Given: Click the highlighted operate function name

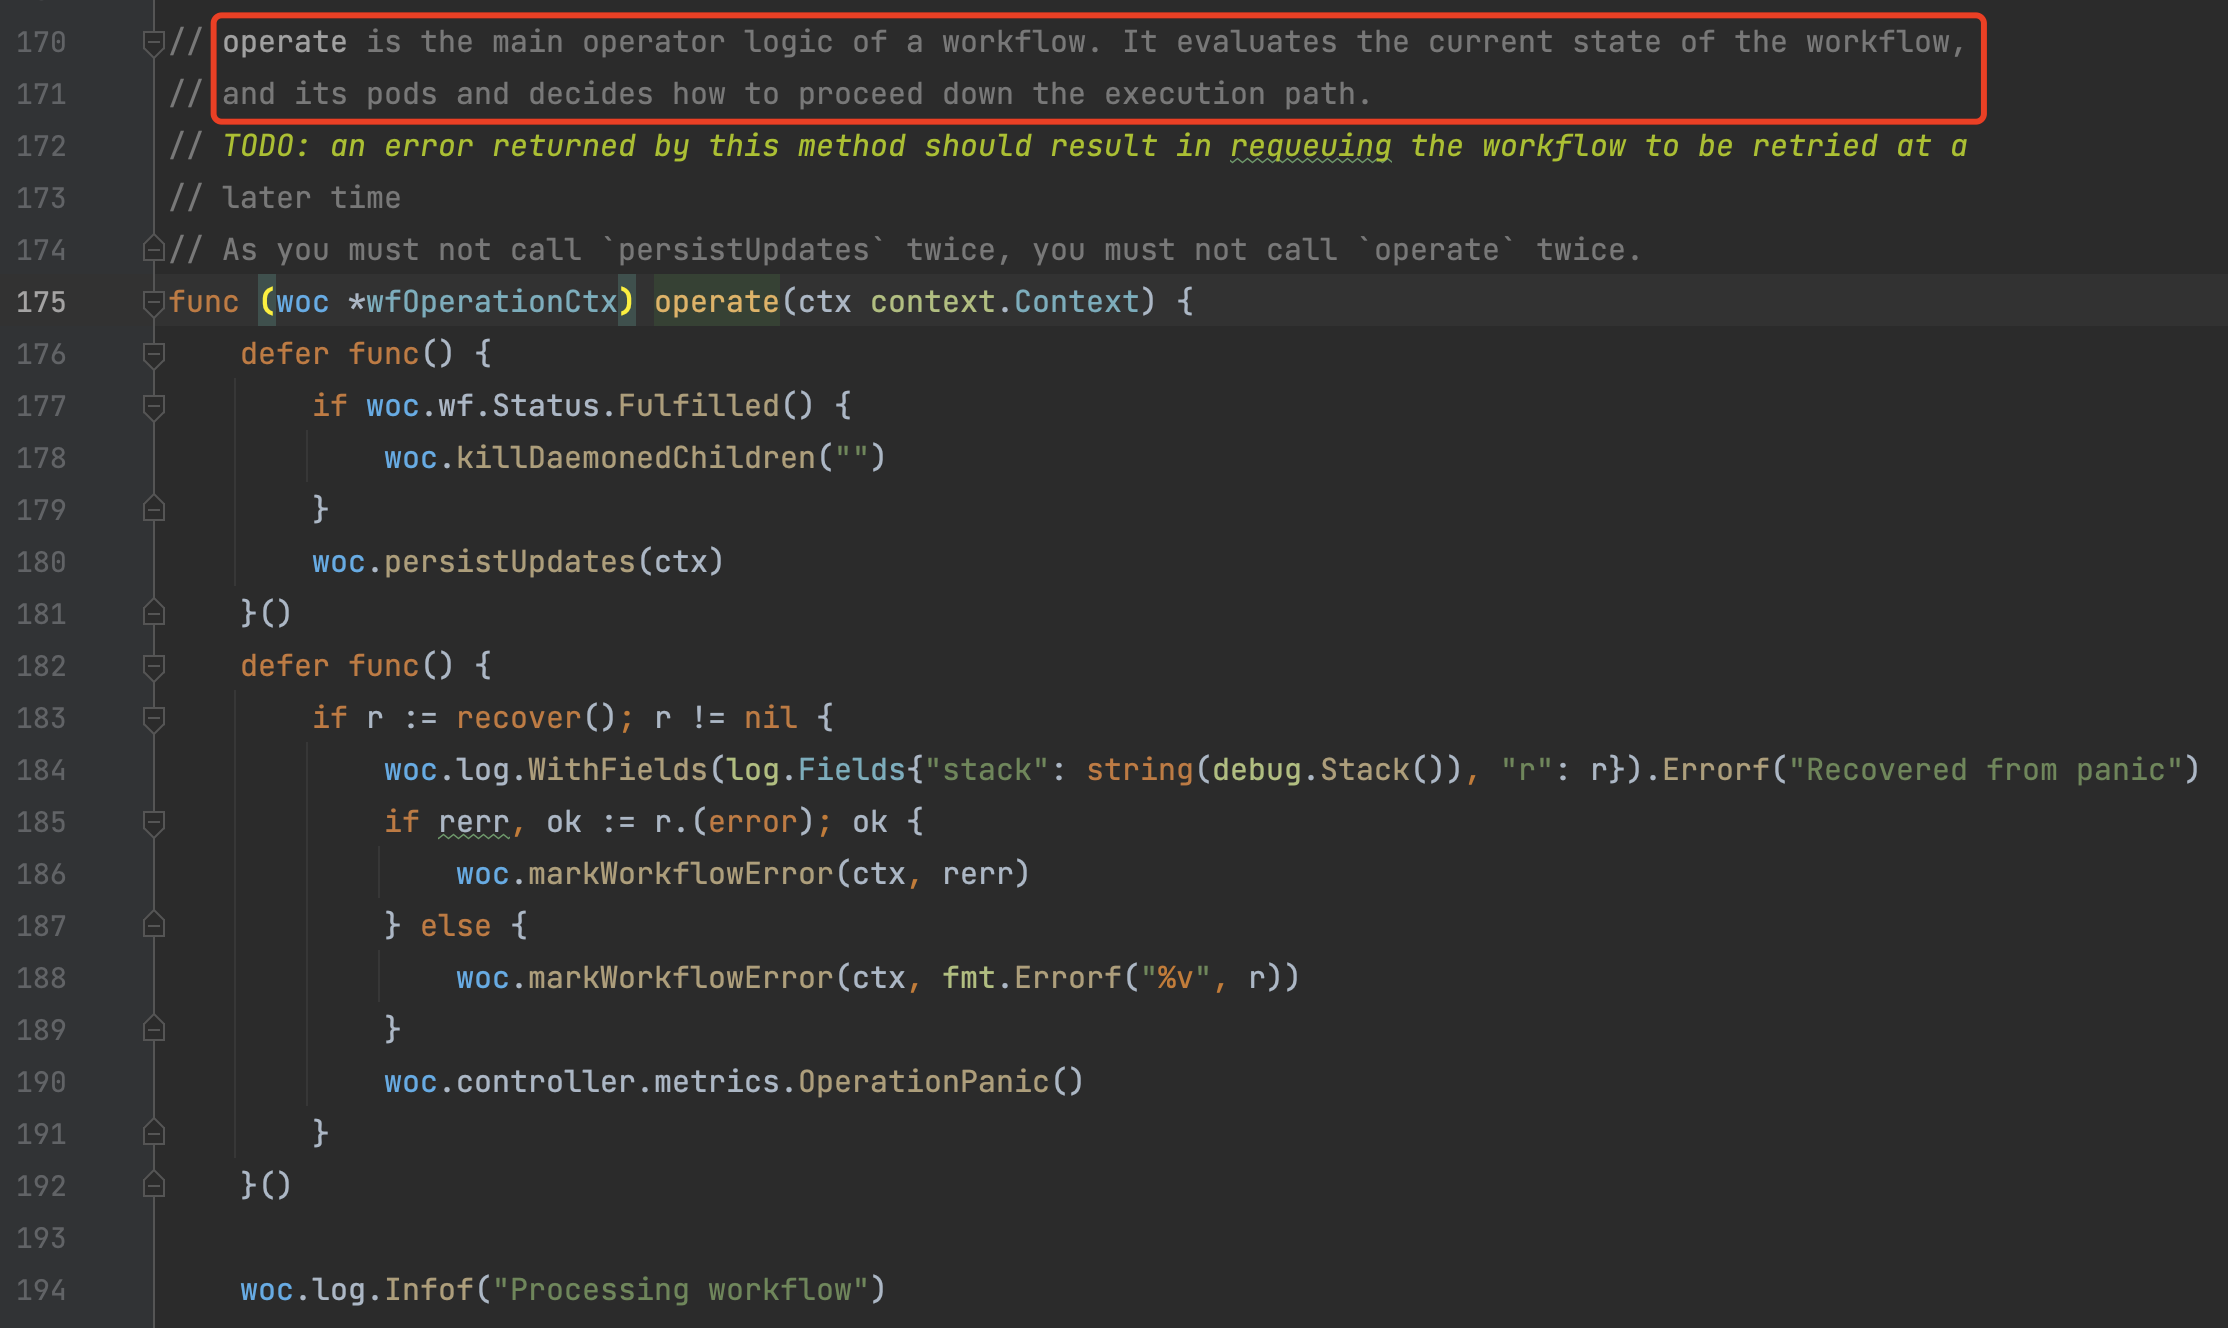Looking at the screenshot, I should click(x=716, y=302).
